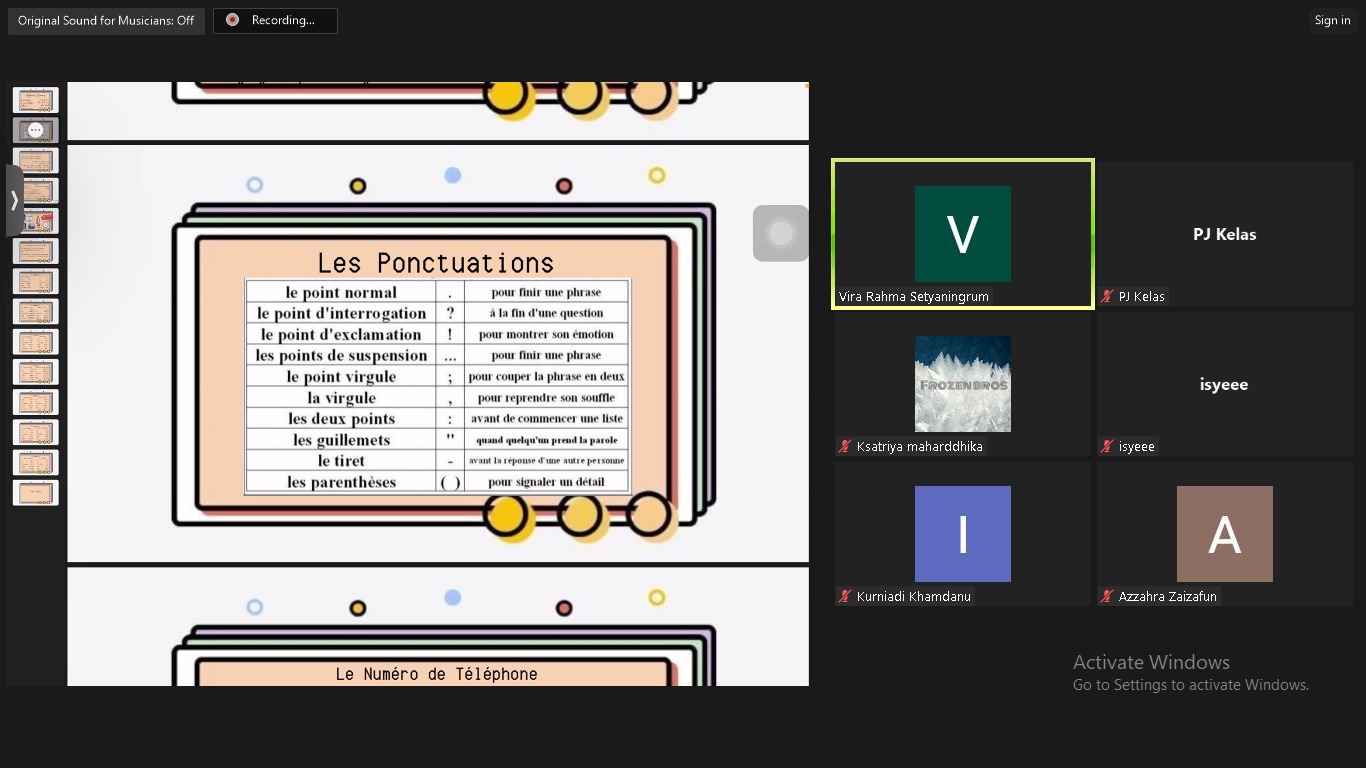Click the Les Ponctuations slide title

(435, 263)
